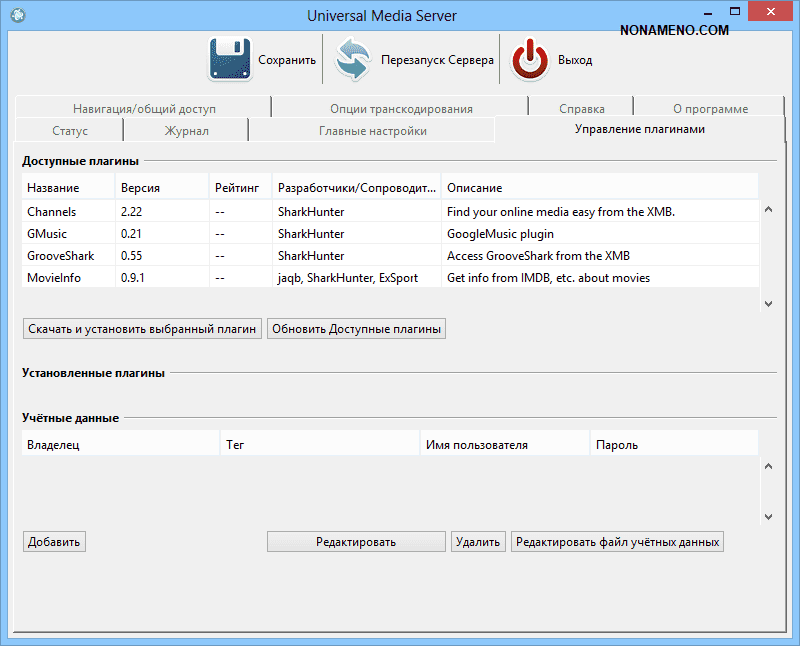The width and height of the screenshot is (800, 646).
Task: Switch to the Журнал tab
Action: (x=186, y=131)
